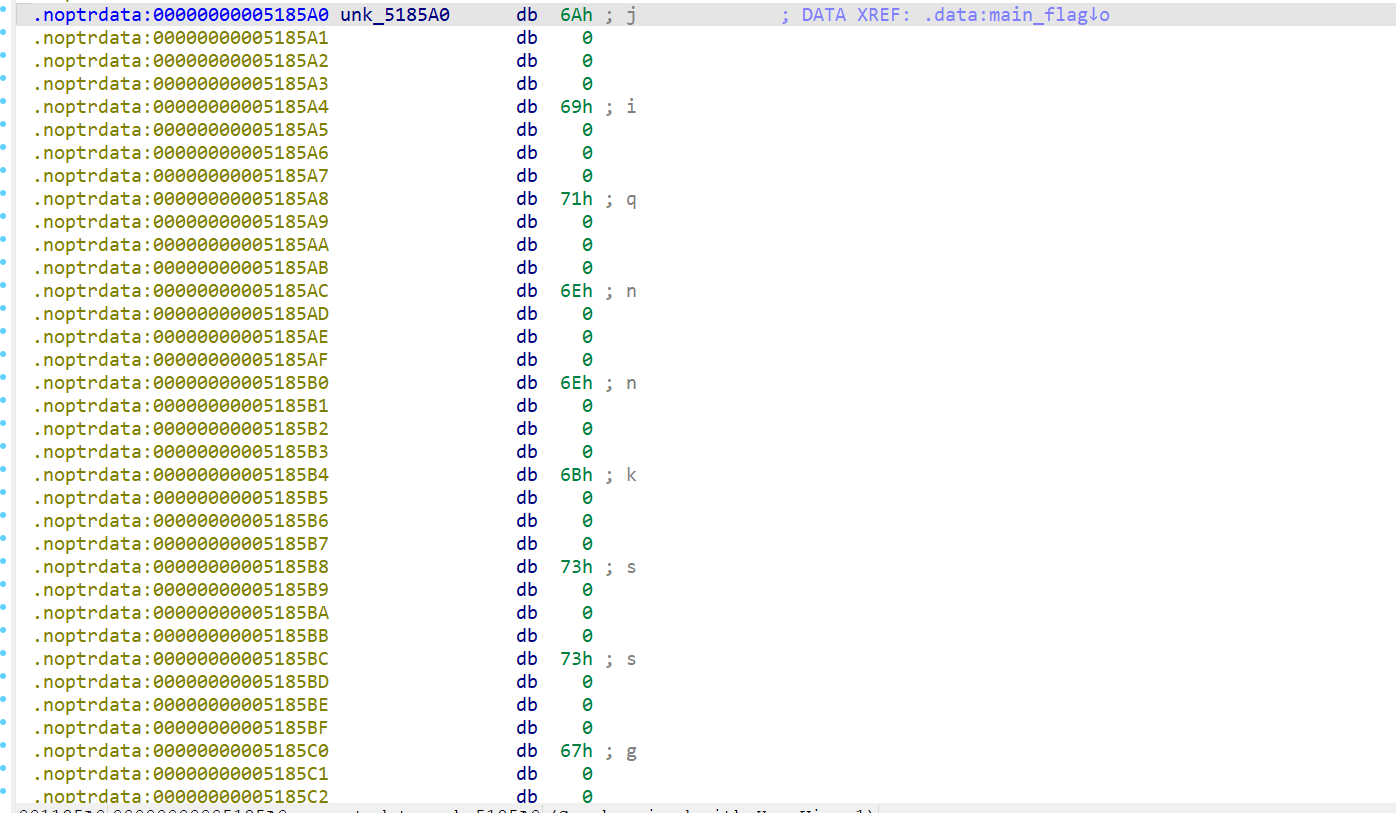
Task: Click address .noptrdata:00000000005185A1
Action: tap(181, 38)
